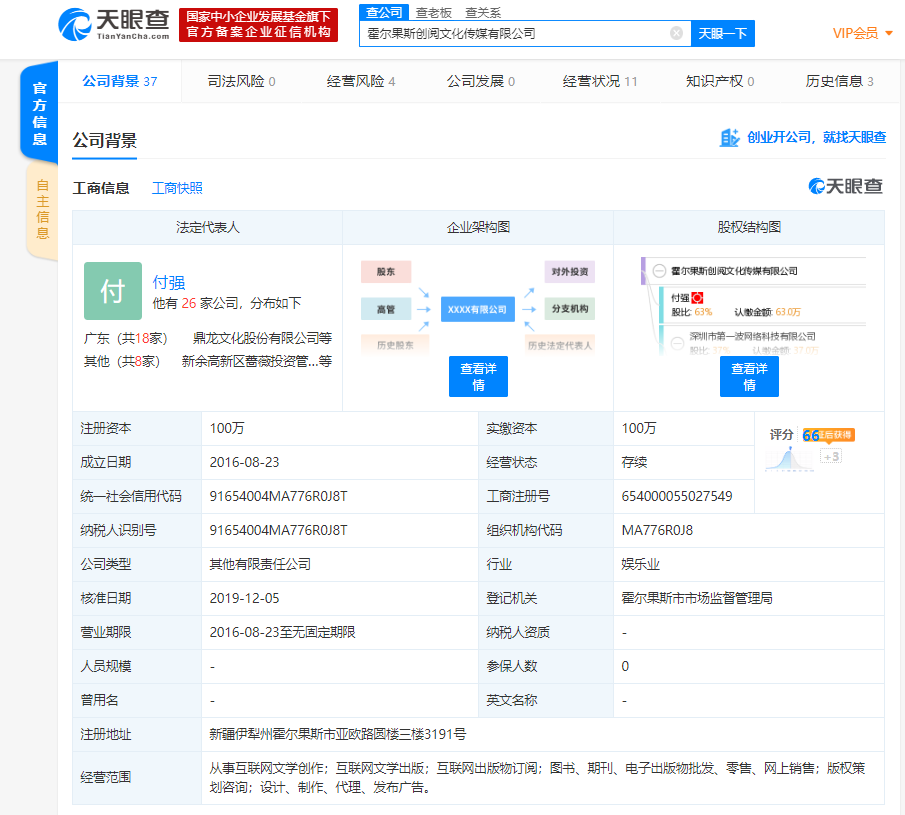Viewport: 905px width, 815px height.
Task: Click the red marker icon beside 付强 shareholder
Action: (697, 298)
